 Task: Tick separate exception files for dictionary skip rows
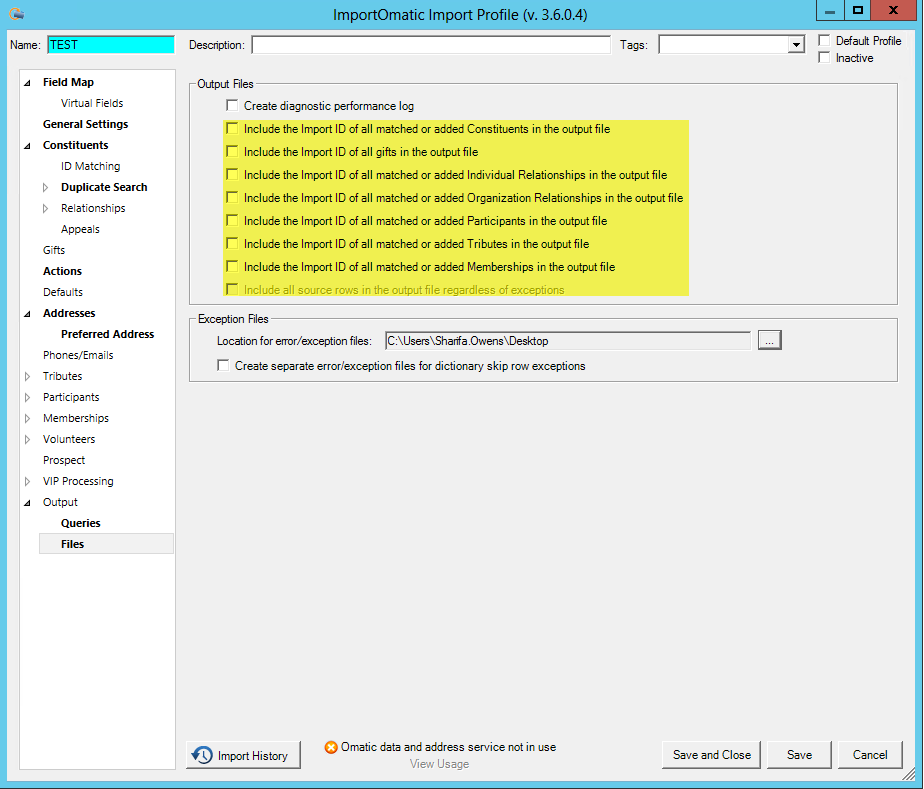tap(223, 365)
